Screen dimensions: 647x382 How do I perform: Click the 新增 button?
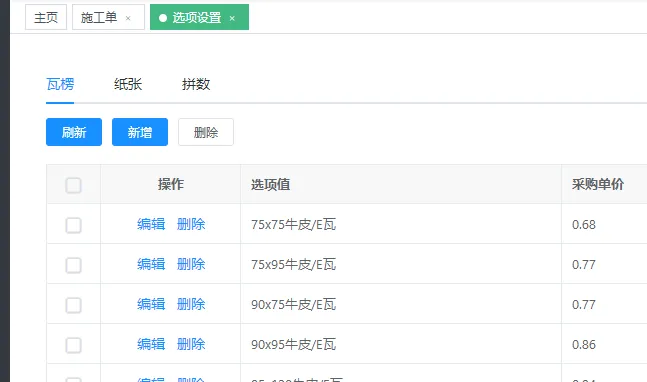click(x=140, y=132)
